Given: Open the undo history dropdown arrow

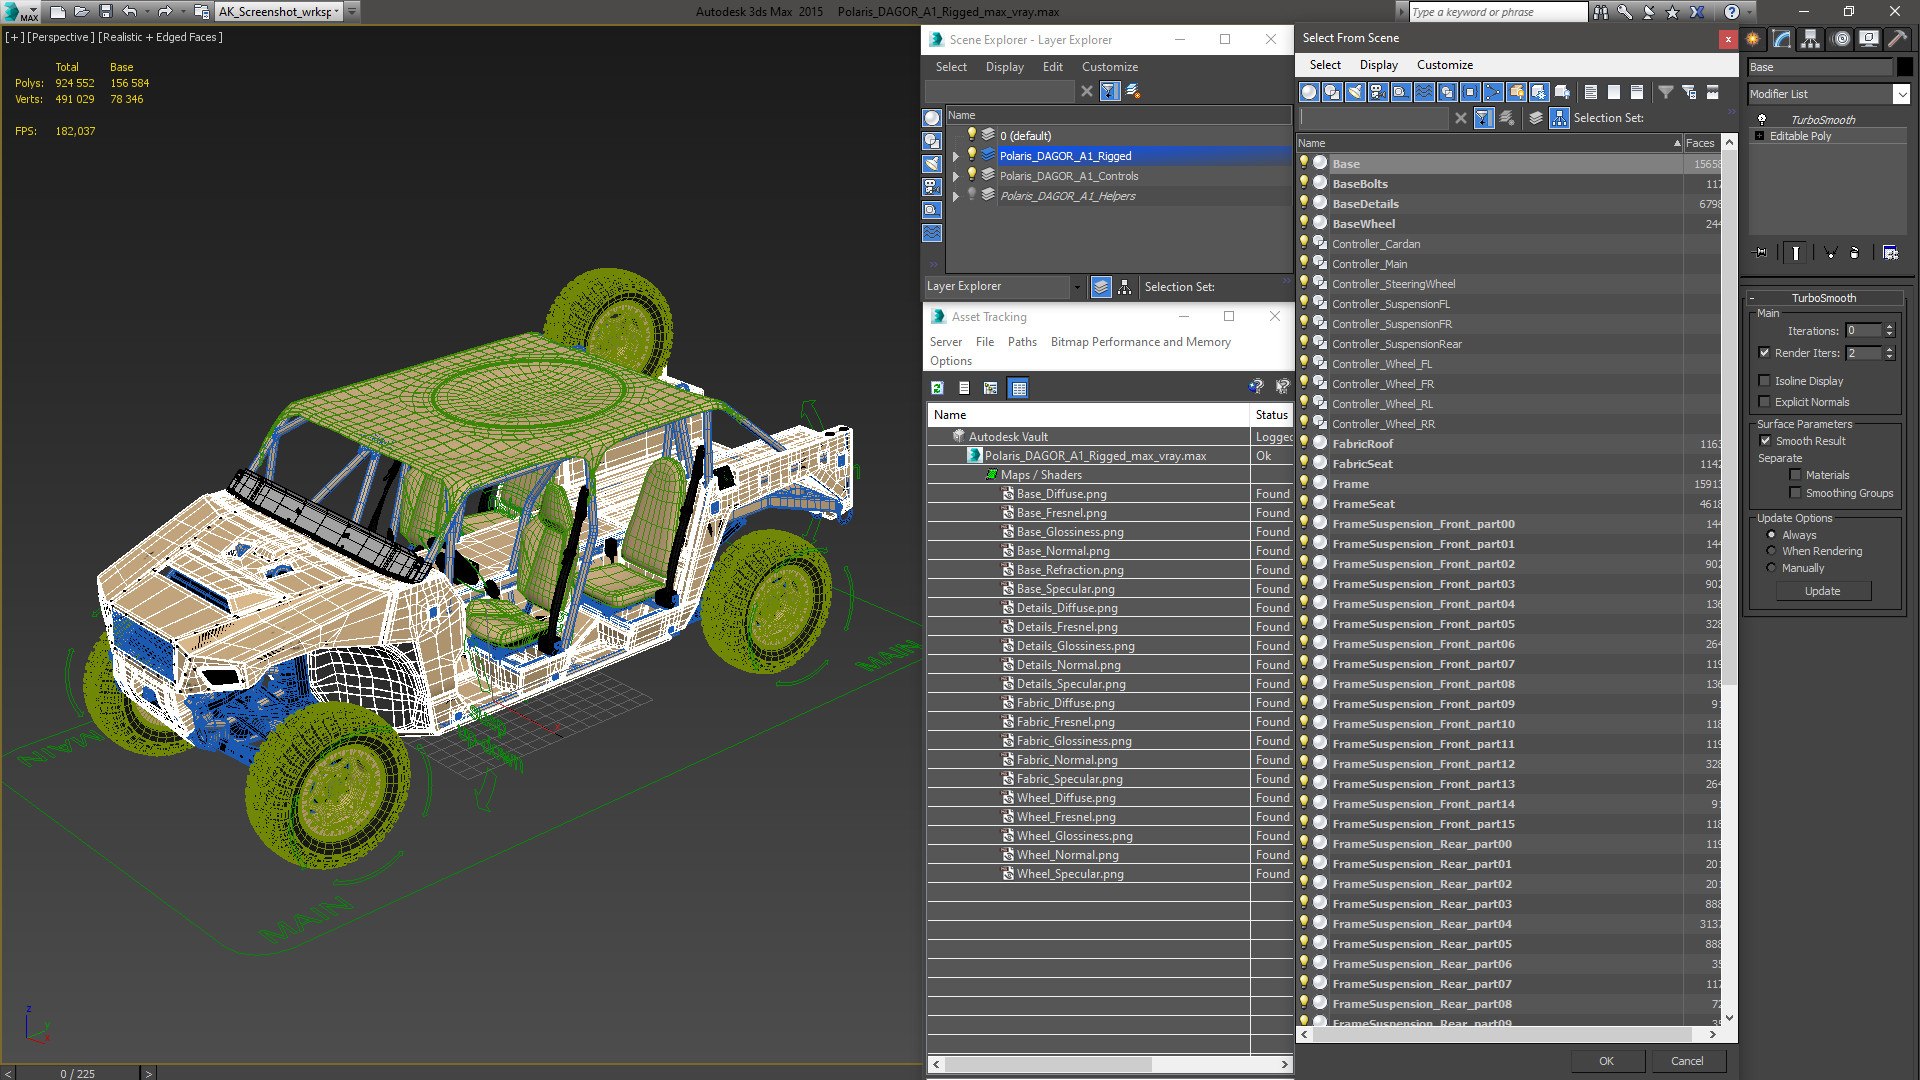Looking at the screenshot, I should pos(146,12).
